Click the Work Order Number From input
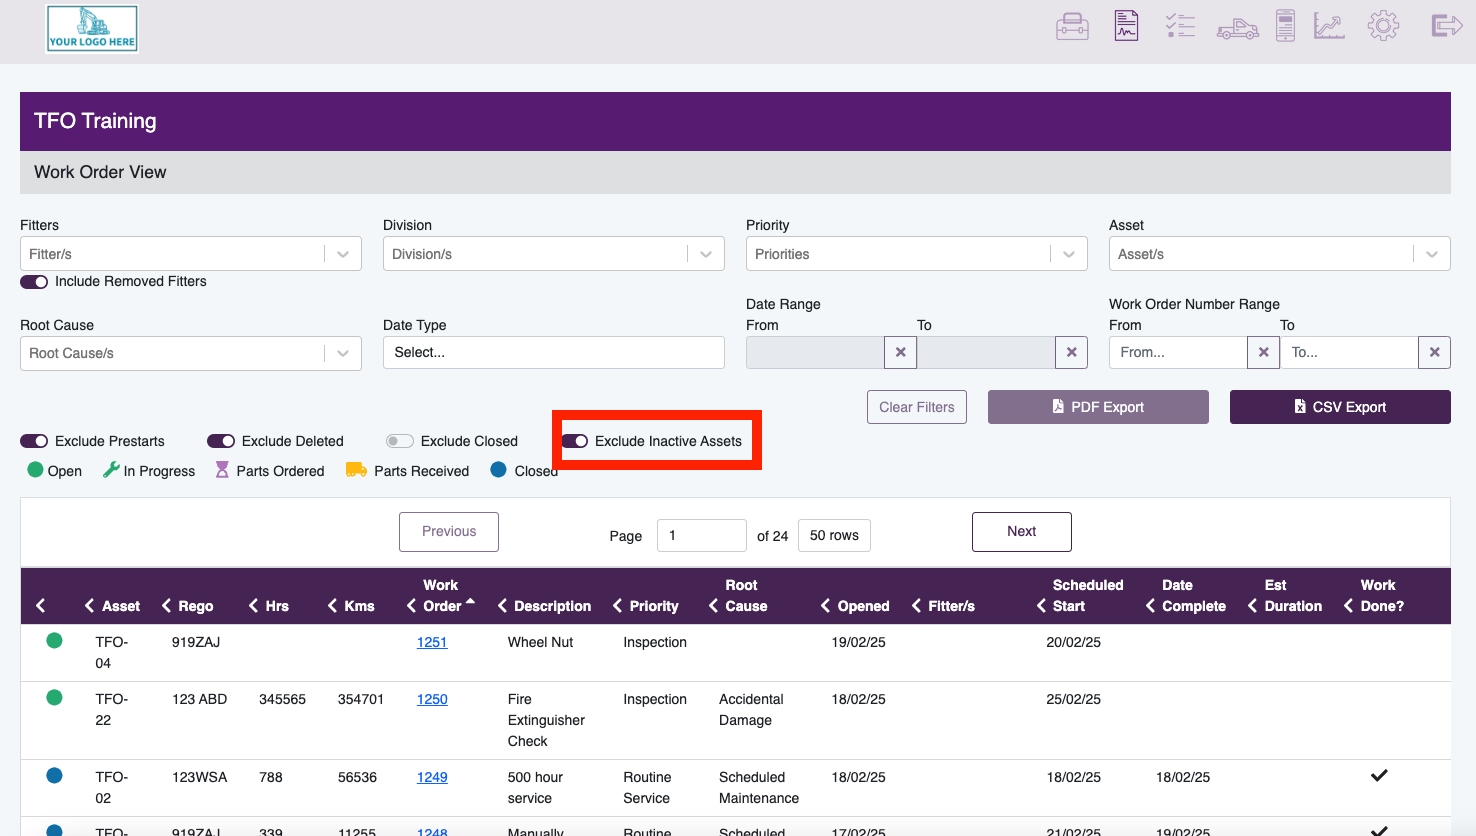 pyautogui.click(x=1178, y=352)
